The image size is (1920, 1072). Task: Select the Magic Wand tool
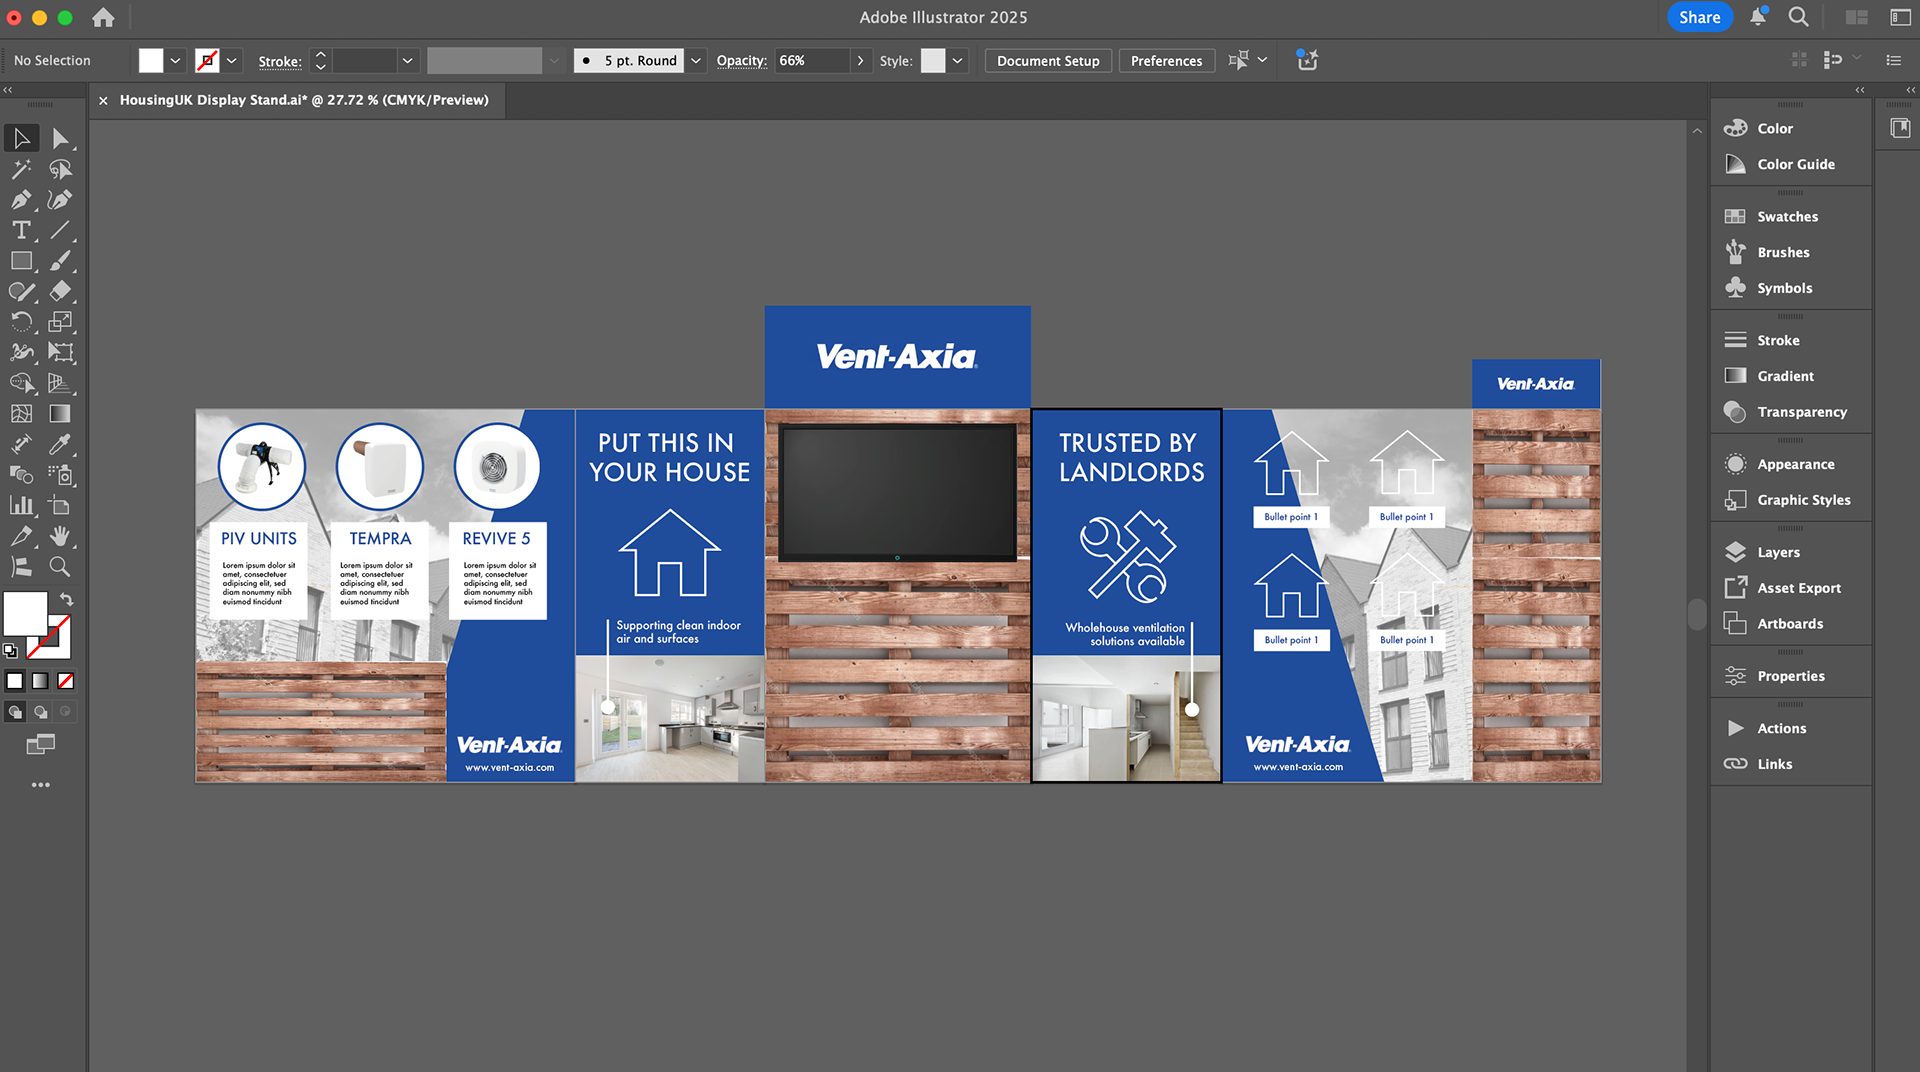click(21, 169)
